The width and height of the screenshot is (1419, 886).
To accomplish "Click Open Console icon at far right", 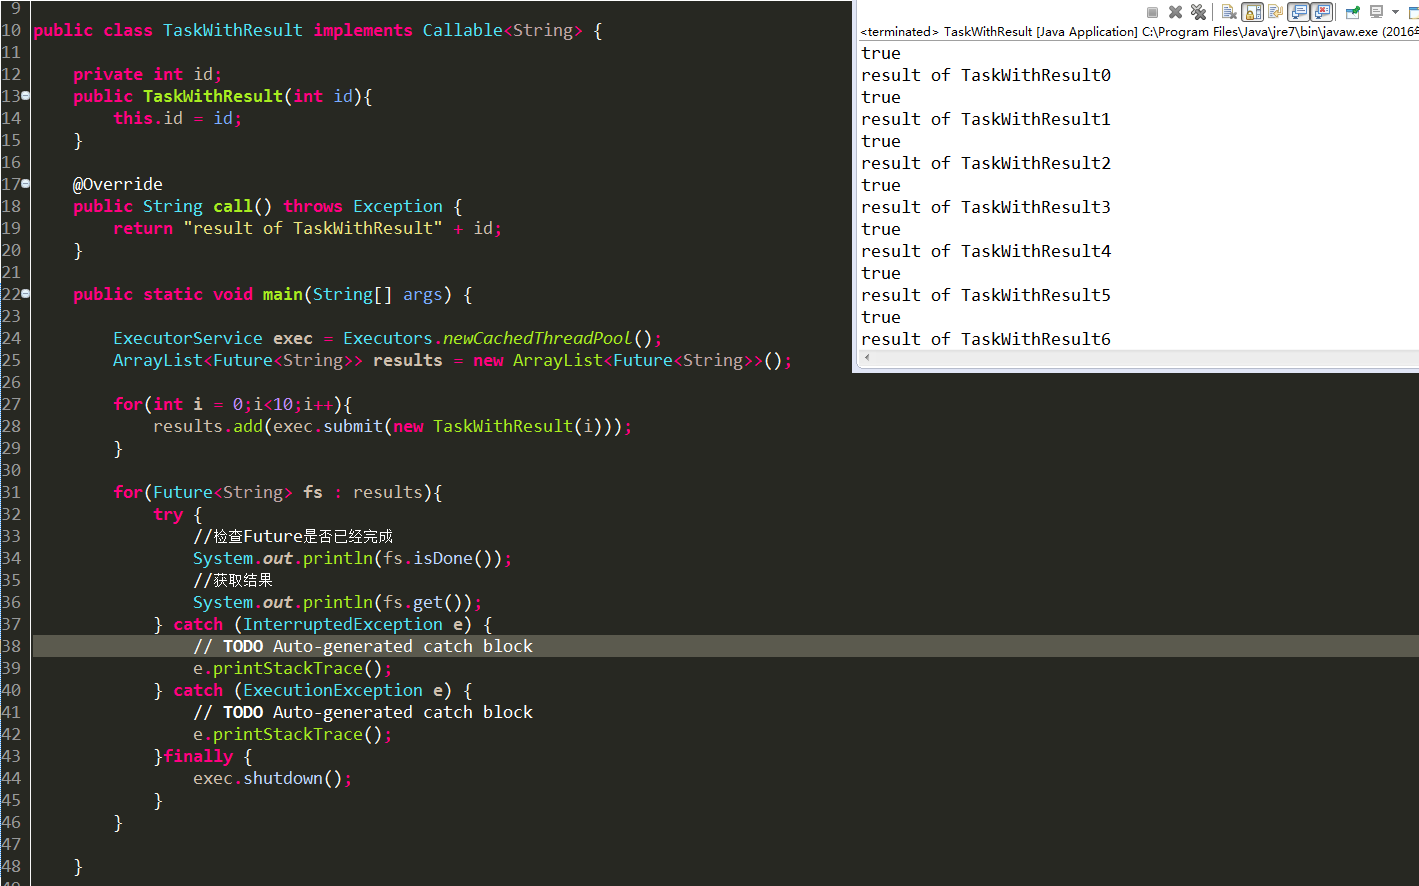I will [x=1413, y=12].
